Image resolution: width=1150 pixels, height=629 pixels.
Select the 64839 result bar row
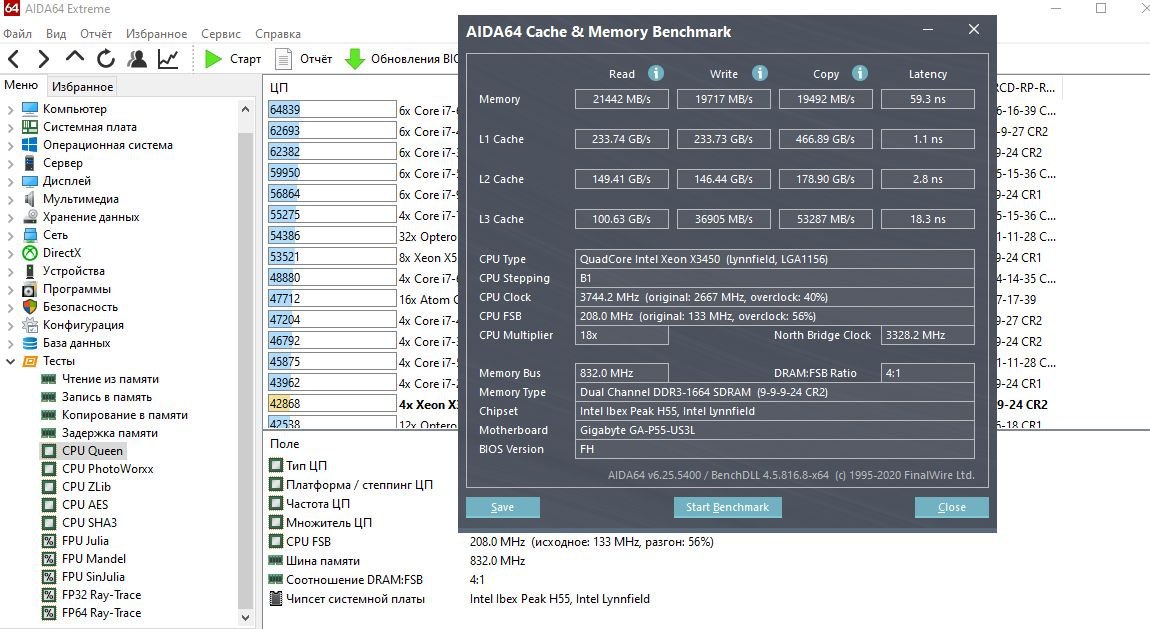click(332, 109)
